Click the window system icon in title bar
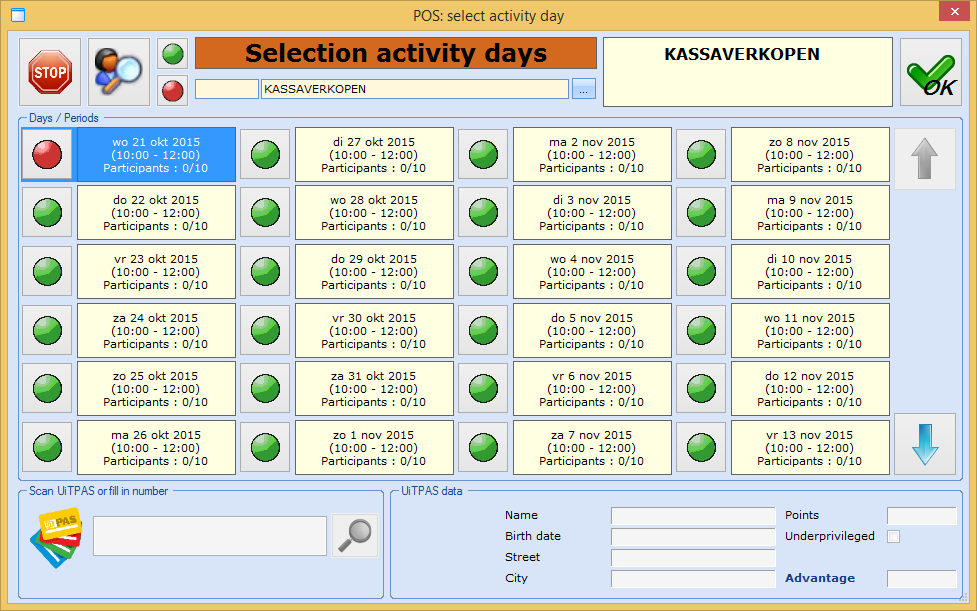 click(x=18, y=15)
